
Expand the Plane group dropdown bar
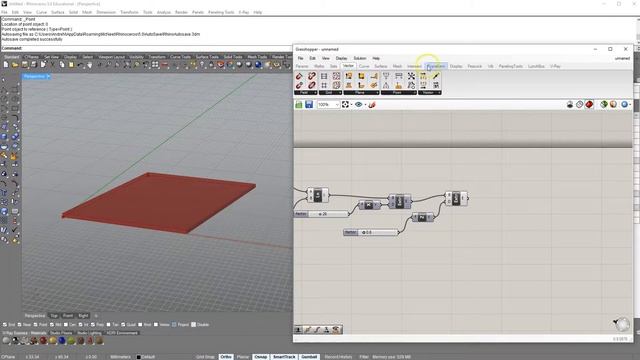[361, 93]
